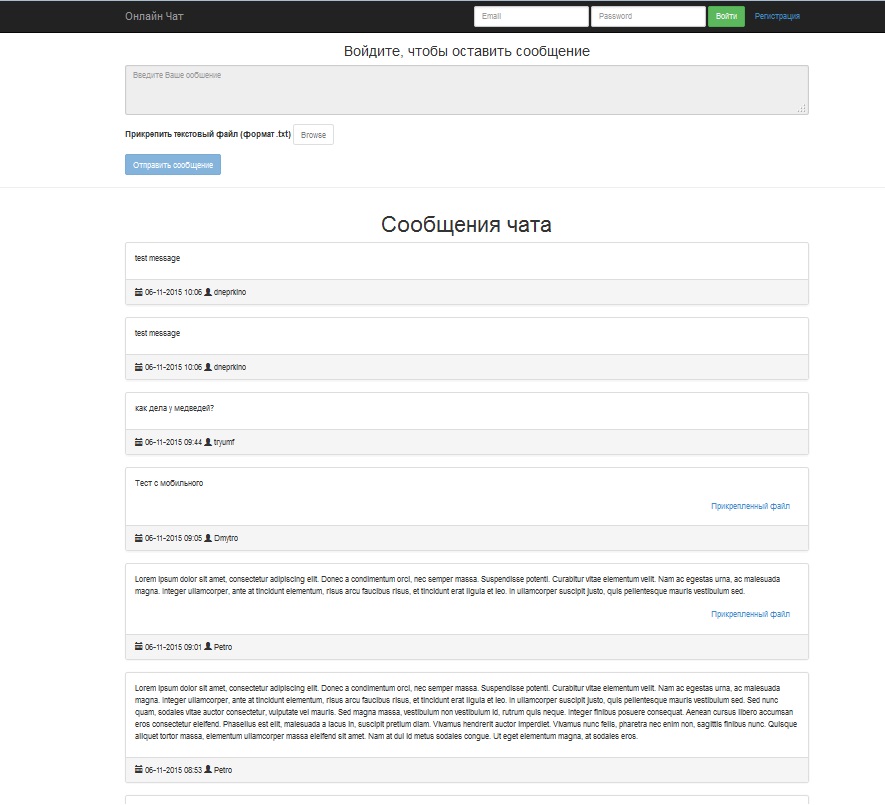Image resolution: width=885 pixels, height=805 pixels.
Task: Focus the Email input field
Action: pyautogui.click(x=531, y=16)
